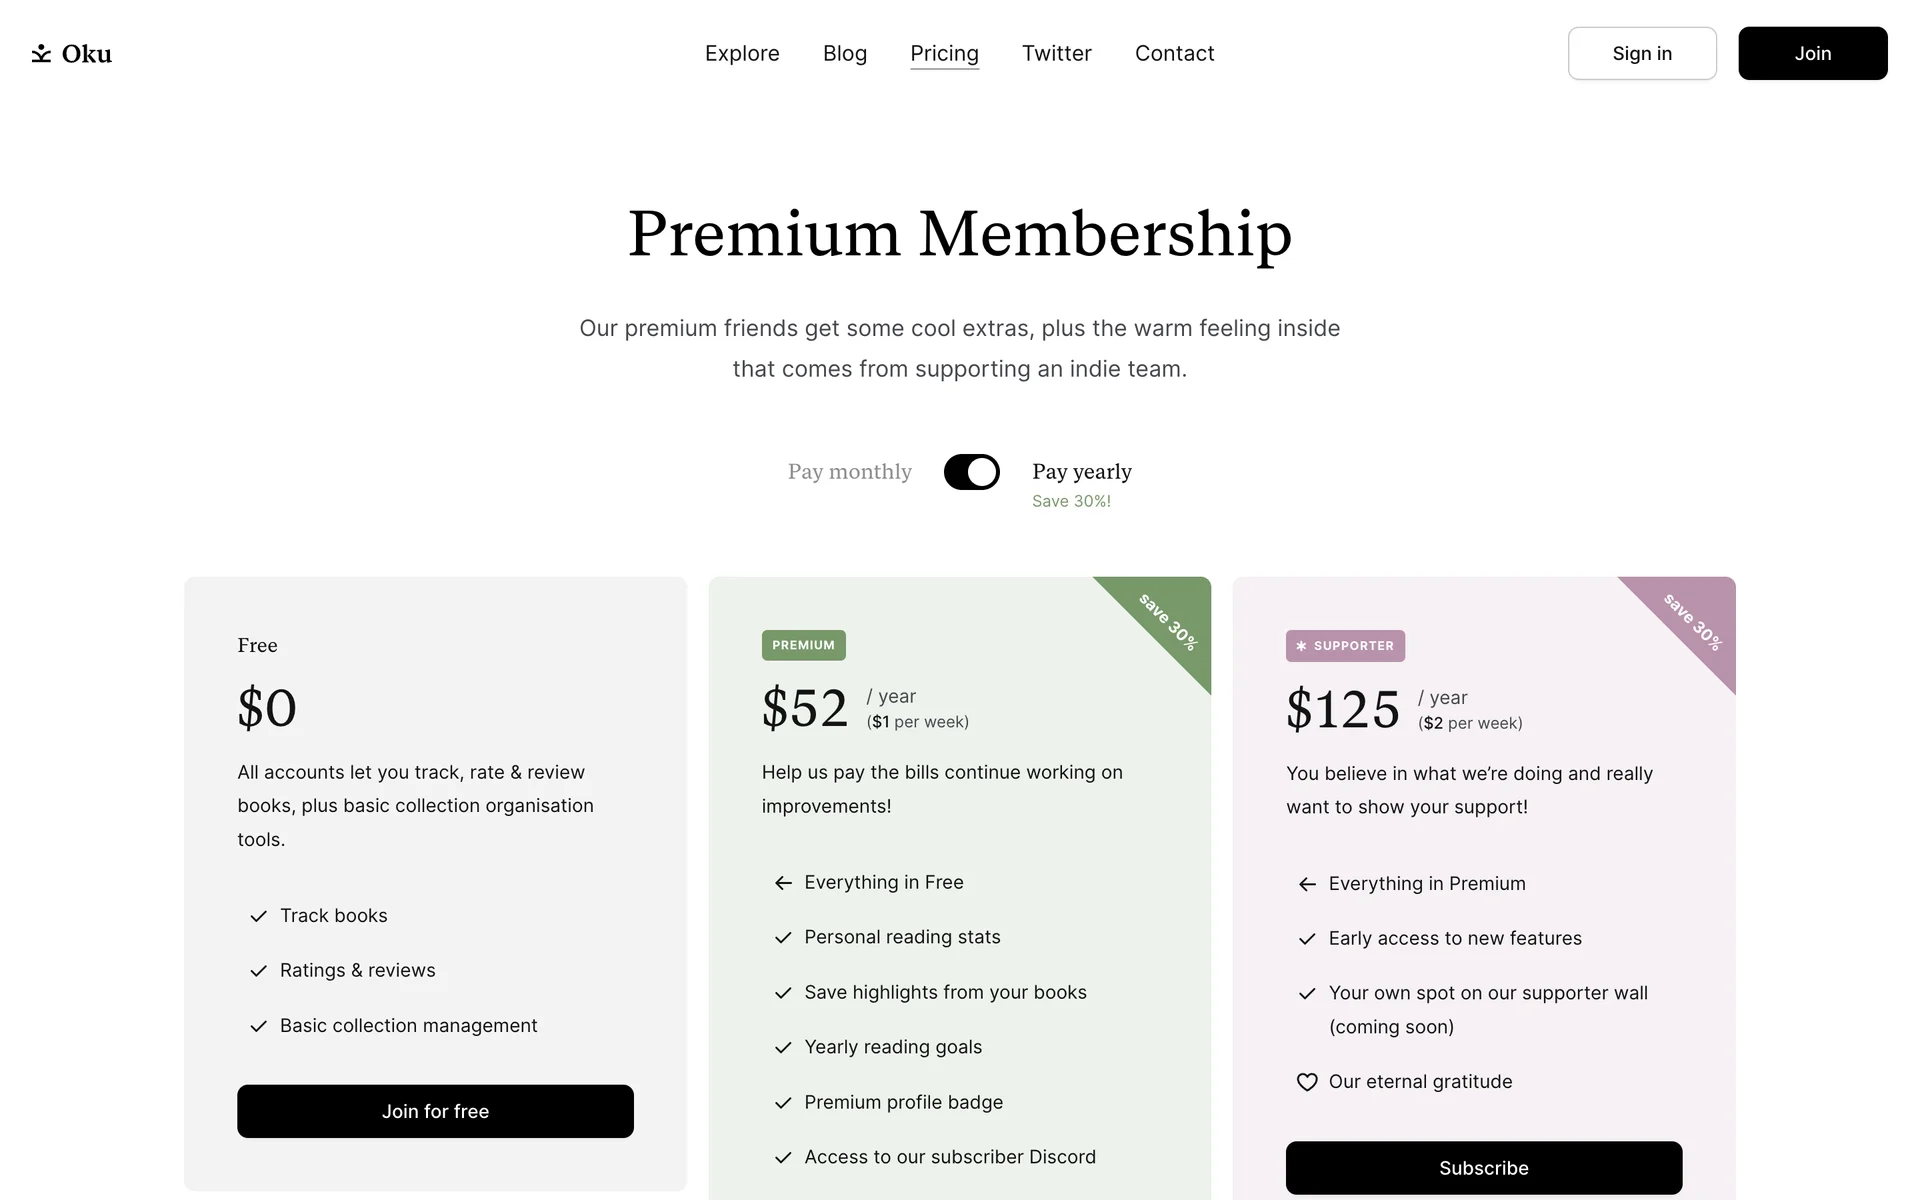This screenshot has height=1200, width=1920.
Task: Click the Oku logo icon
Action: point(41,53)
